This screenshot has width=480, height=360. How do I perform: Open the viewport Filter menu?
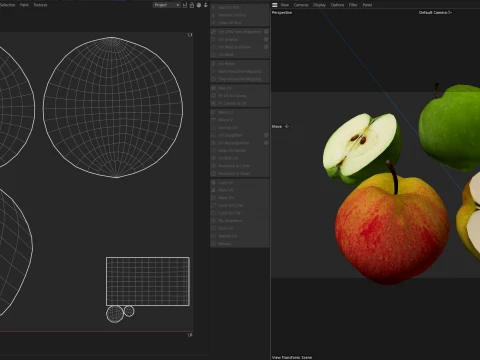pyautogui.click(x=353, y=5)
